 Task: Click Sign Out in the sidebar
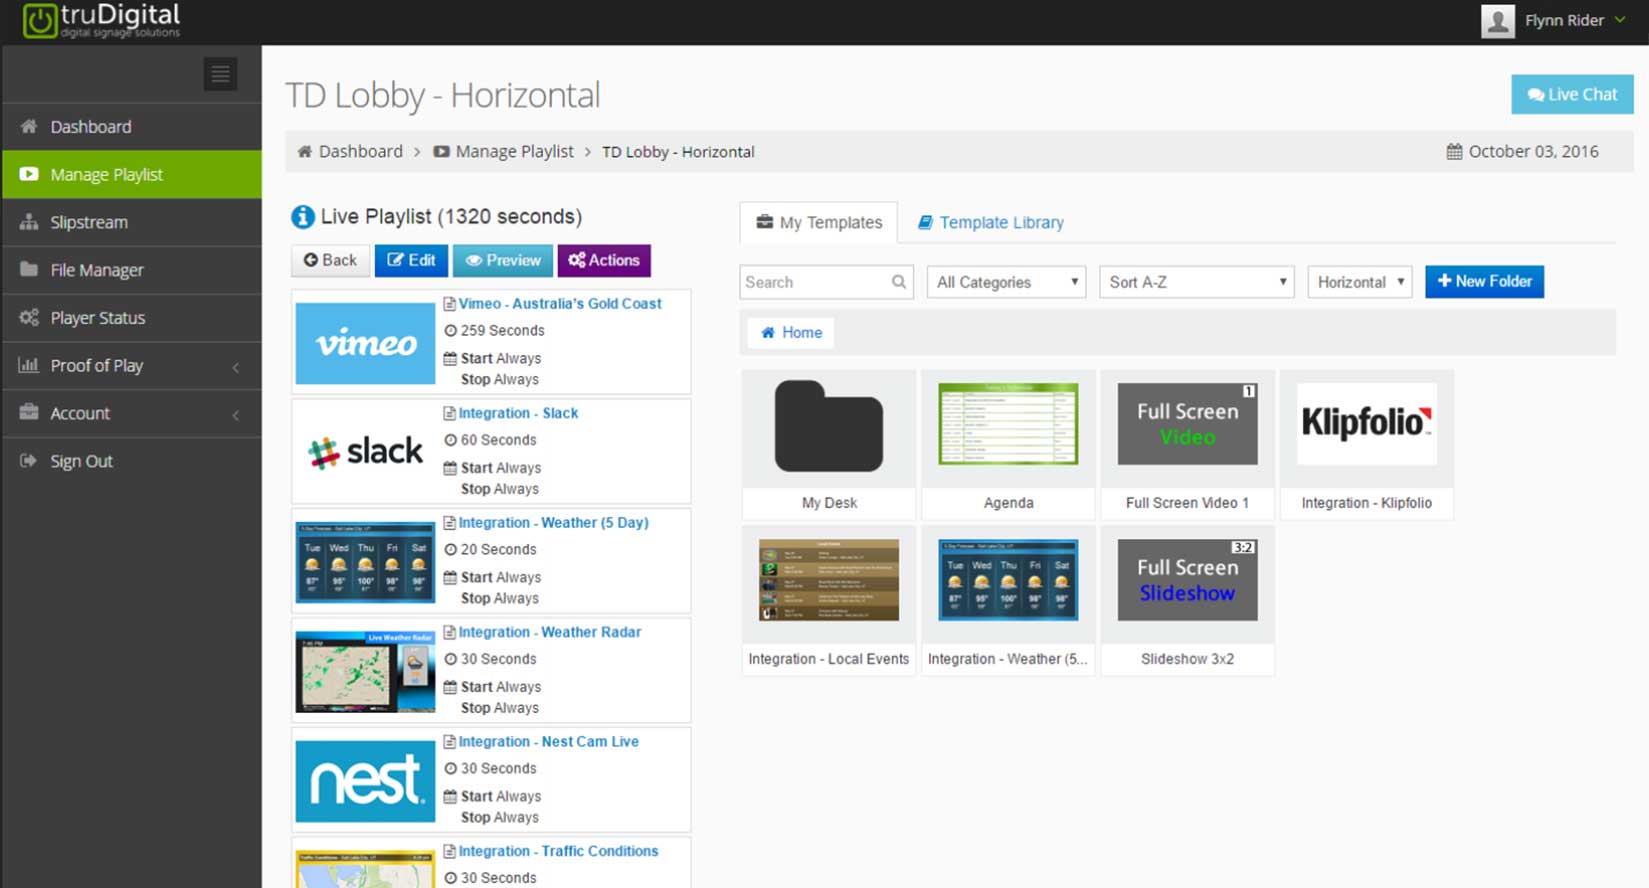(x=131, y=461)
